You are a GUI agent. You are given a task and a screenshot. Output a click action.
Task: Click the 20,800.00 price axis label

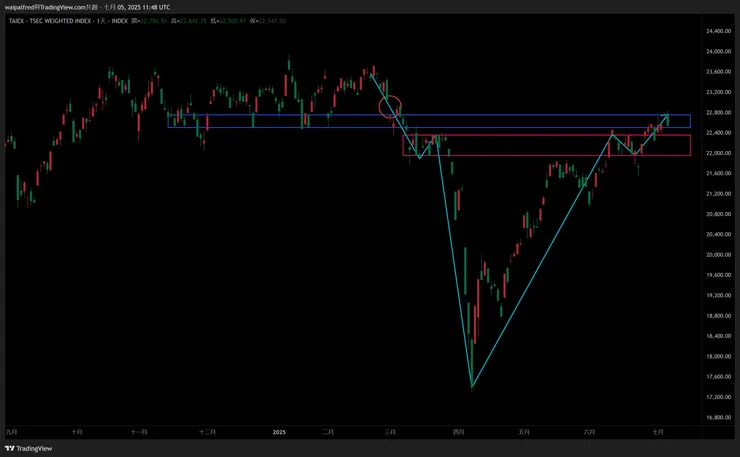(718, 214)
